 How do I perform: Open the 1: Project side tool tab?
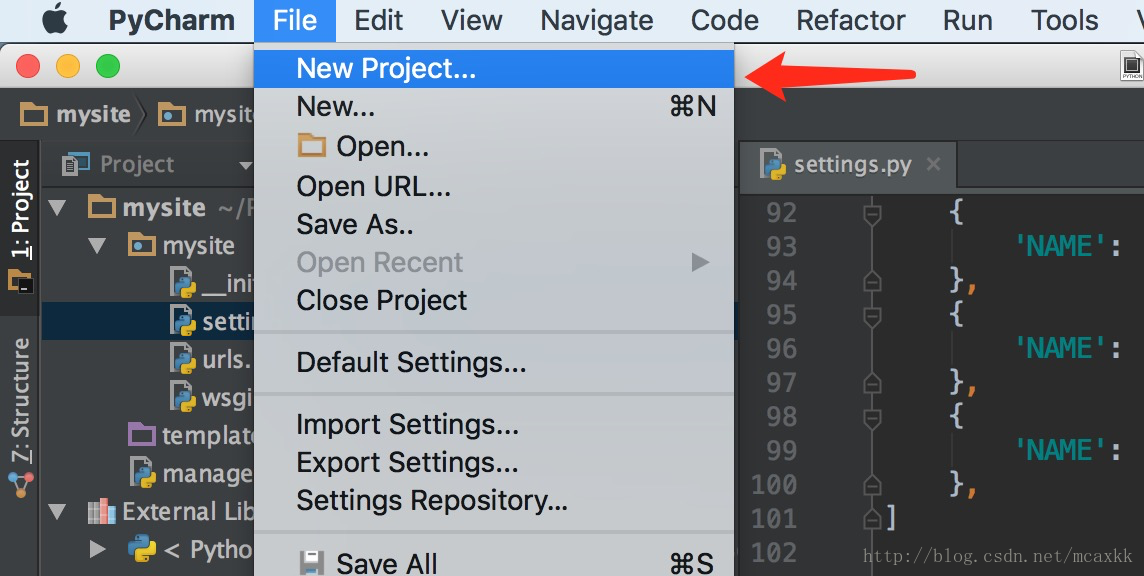click(20, 210)
